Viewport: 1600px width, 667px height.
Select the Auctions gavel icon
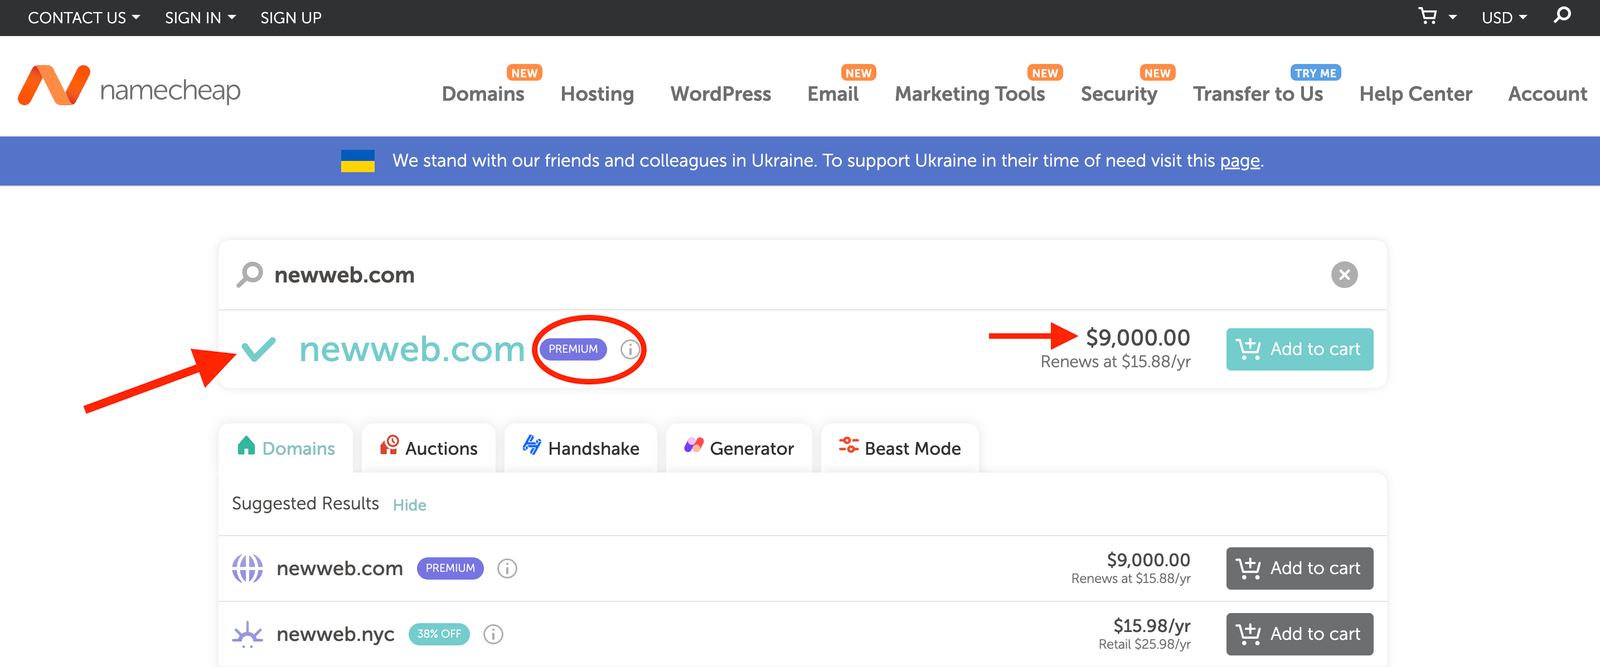coord(390,447)
